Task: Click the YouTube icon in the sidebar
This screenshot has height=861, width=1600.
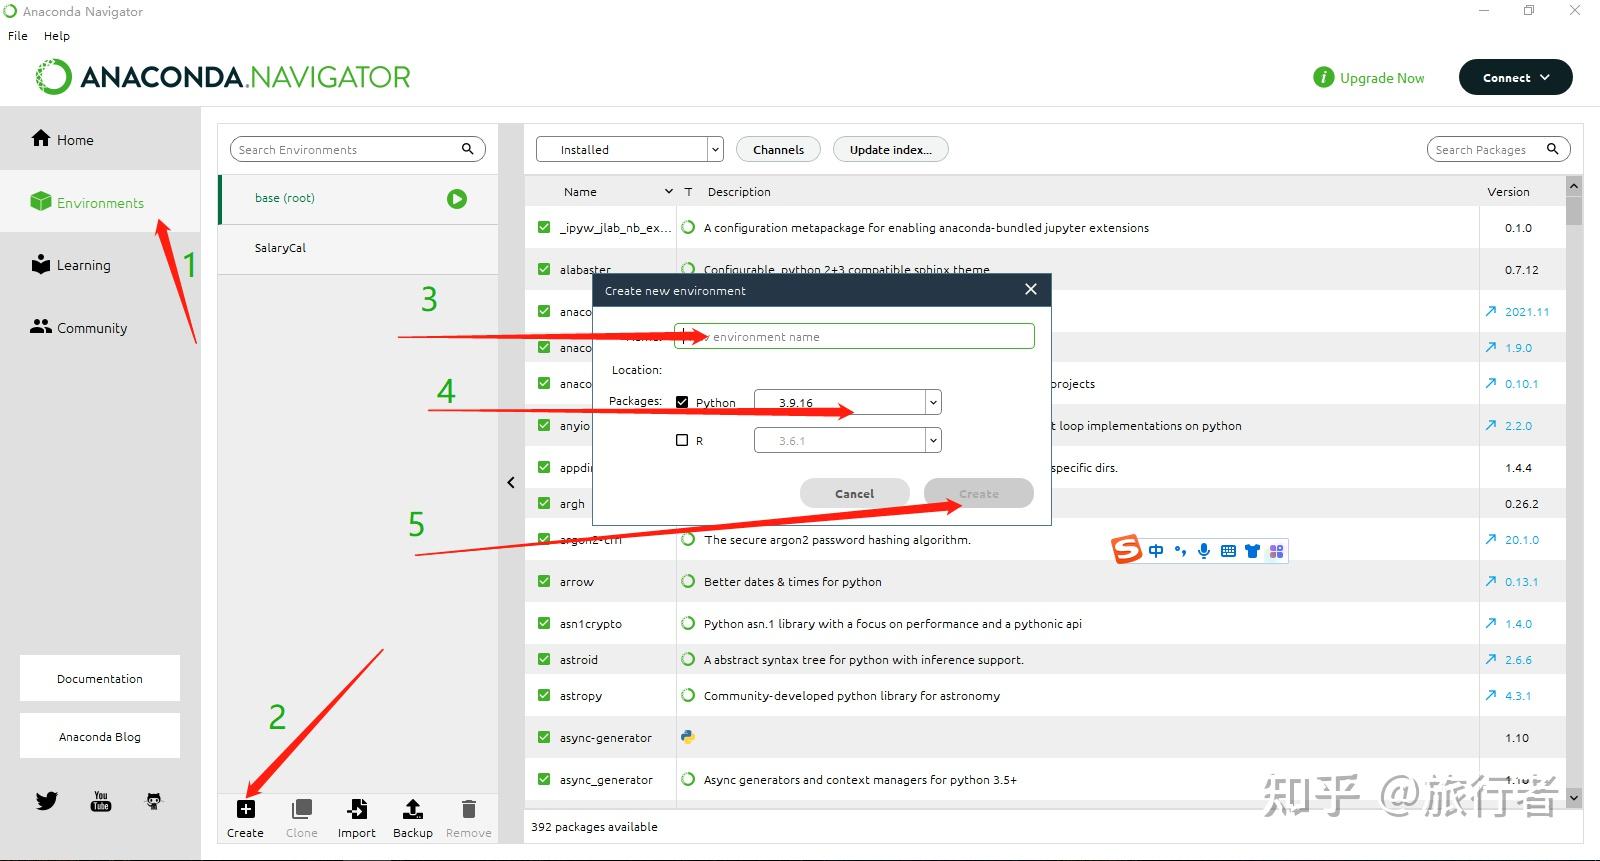Action: [101, 801]
